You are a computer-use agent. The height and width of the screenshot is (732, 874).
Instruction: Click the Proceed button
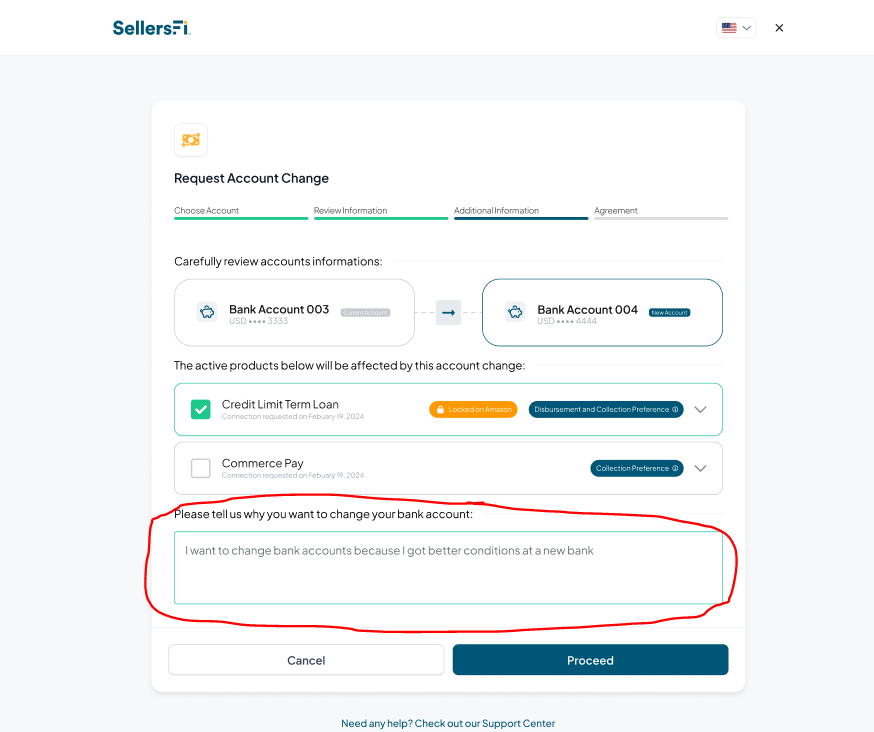[590, 660]
